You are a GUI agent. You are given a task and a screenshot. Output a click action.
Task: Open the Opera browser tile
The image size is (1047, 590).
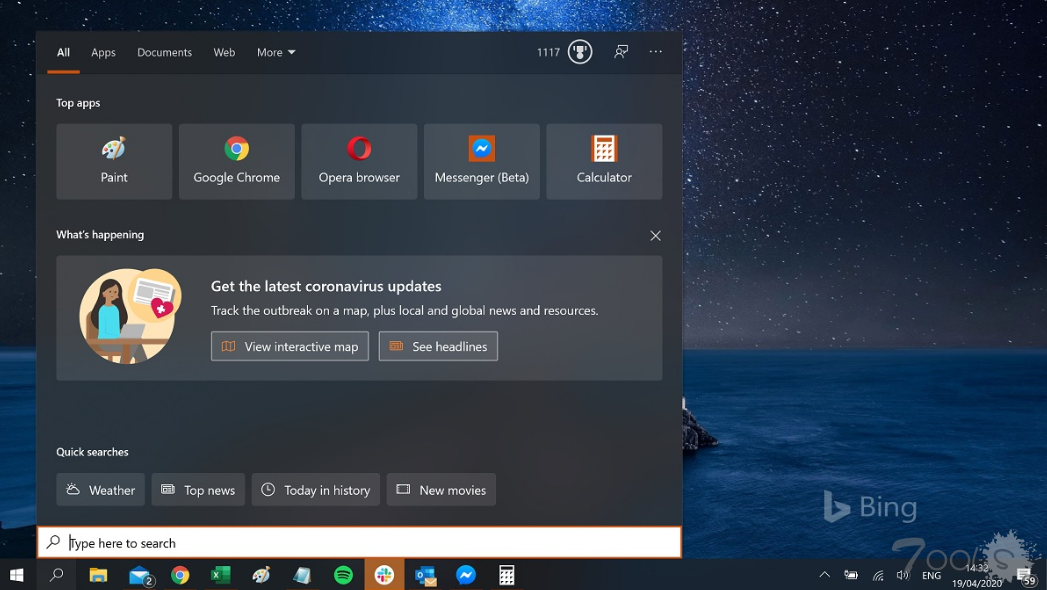pos(359,161)
